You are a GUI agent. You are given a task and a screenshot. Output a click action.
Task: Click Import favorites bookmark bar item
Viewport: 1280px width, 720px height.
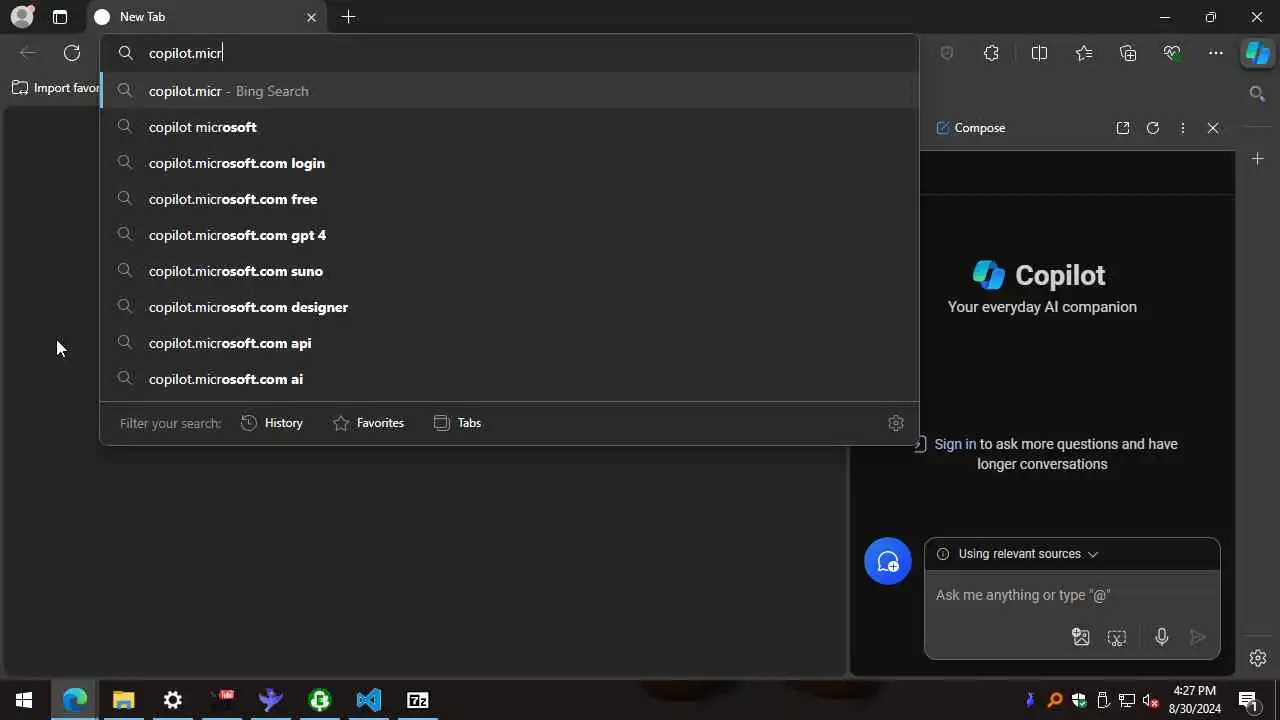coord(57,88)
